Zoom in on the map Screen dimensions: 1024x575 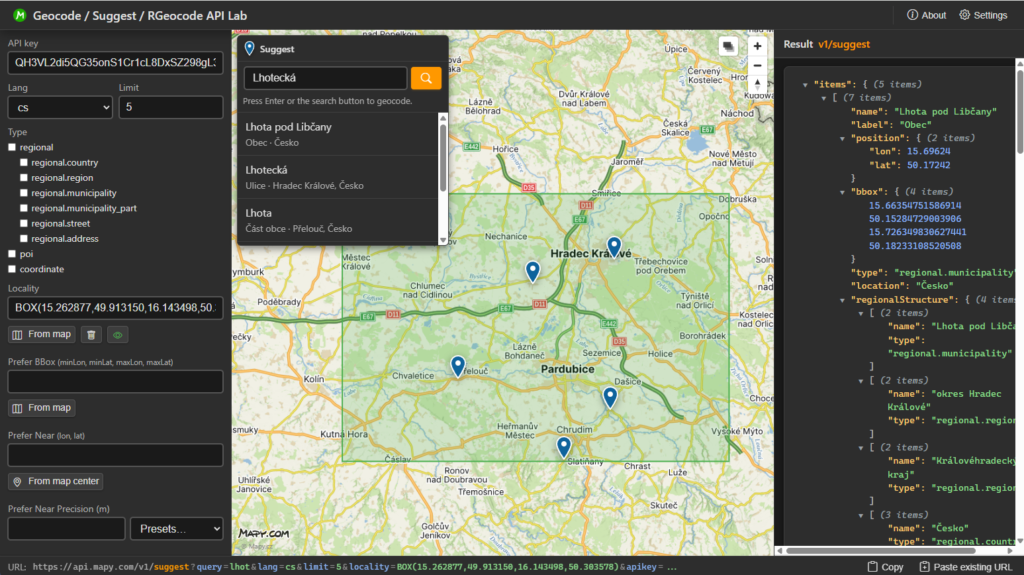pyautogui.click(x=757, y=46)
